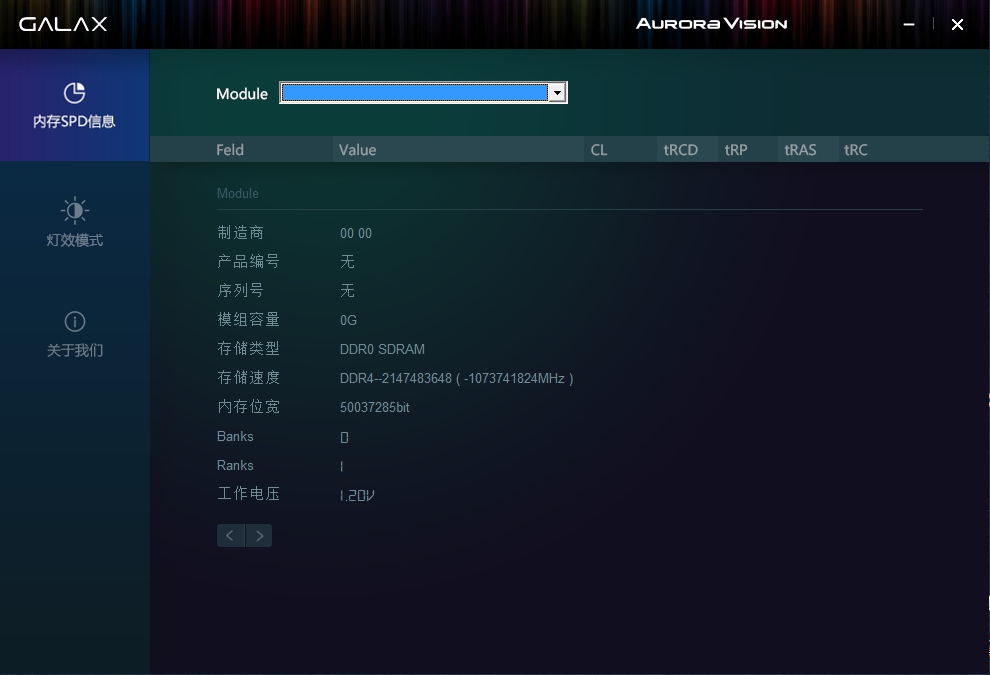Click the 产品编号 row label
990x675 pixels.
[248, 261]
